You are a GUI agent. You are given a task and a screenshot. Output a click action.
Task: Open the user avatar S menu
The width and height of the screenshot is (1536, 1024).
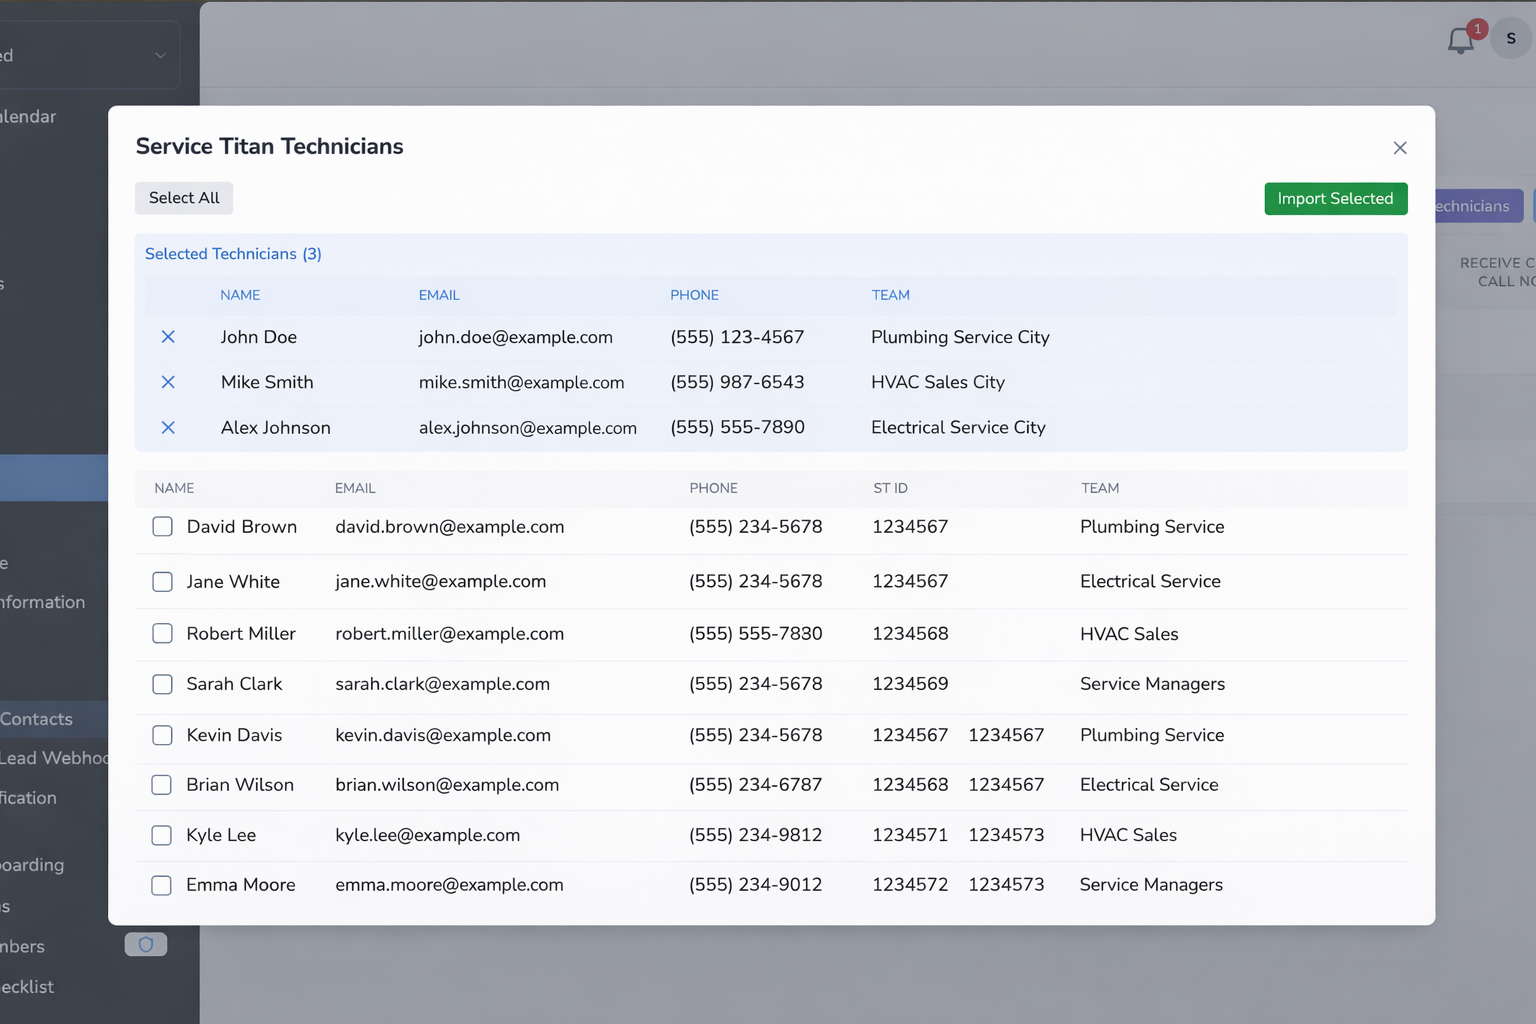tap(1510, 39)
